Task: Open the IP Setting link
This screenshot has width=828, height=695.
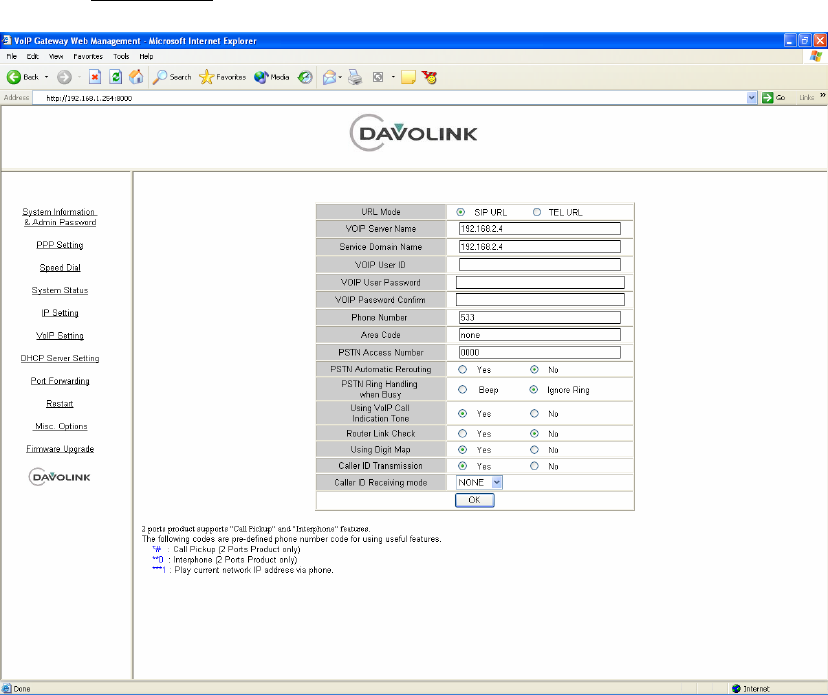Action: 60,313
